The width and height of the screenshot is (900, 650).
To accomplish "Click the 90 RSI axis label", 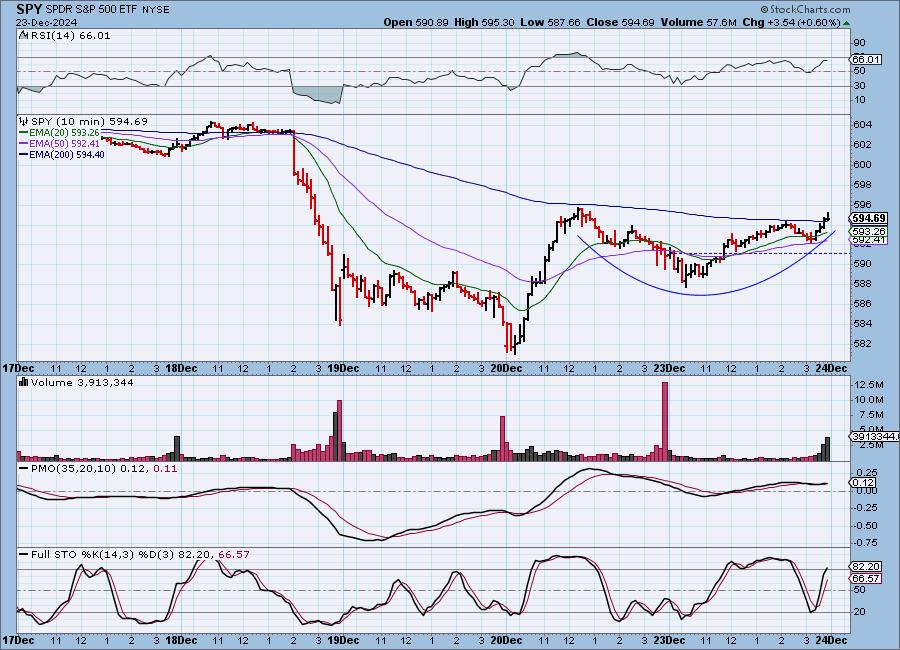I will (x=859, y=42).
